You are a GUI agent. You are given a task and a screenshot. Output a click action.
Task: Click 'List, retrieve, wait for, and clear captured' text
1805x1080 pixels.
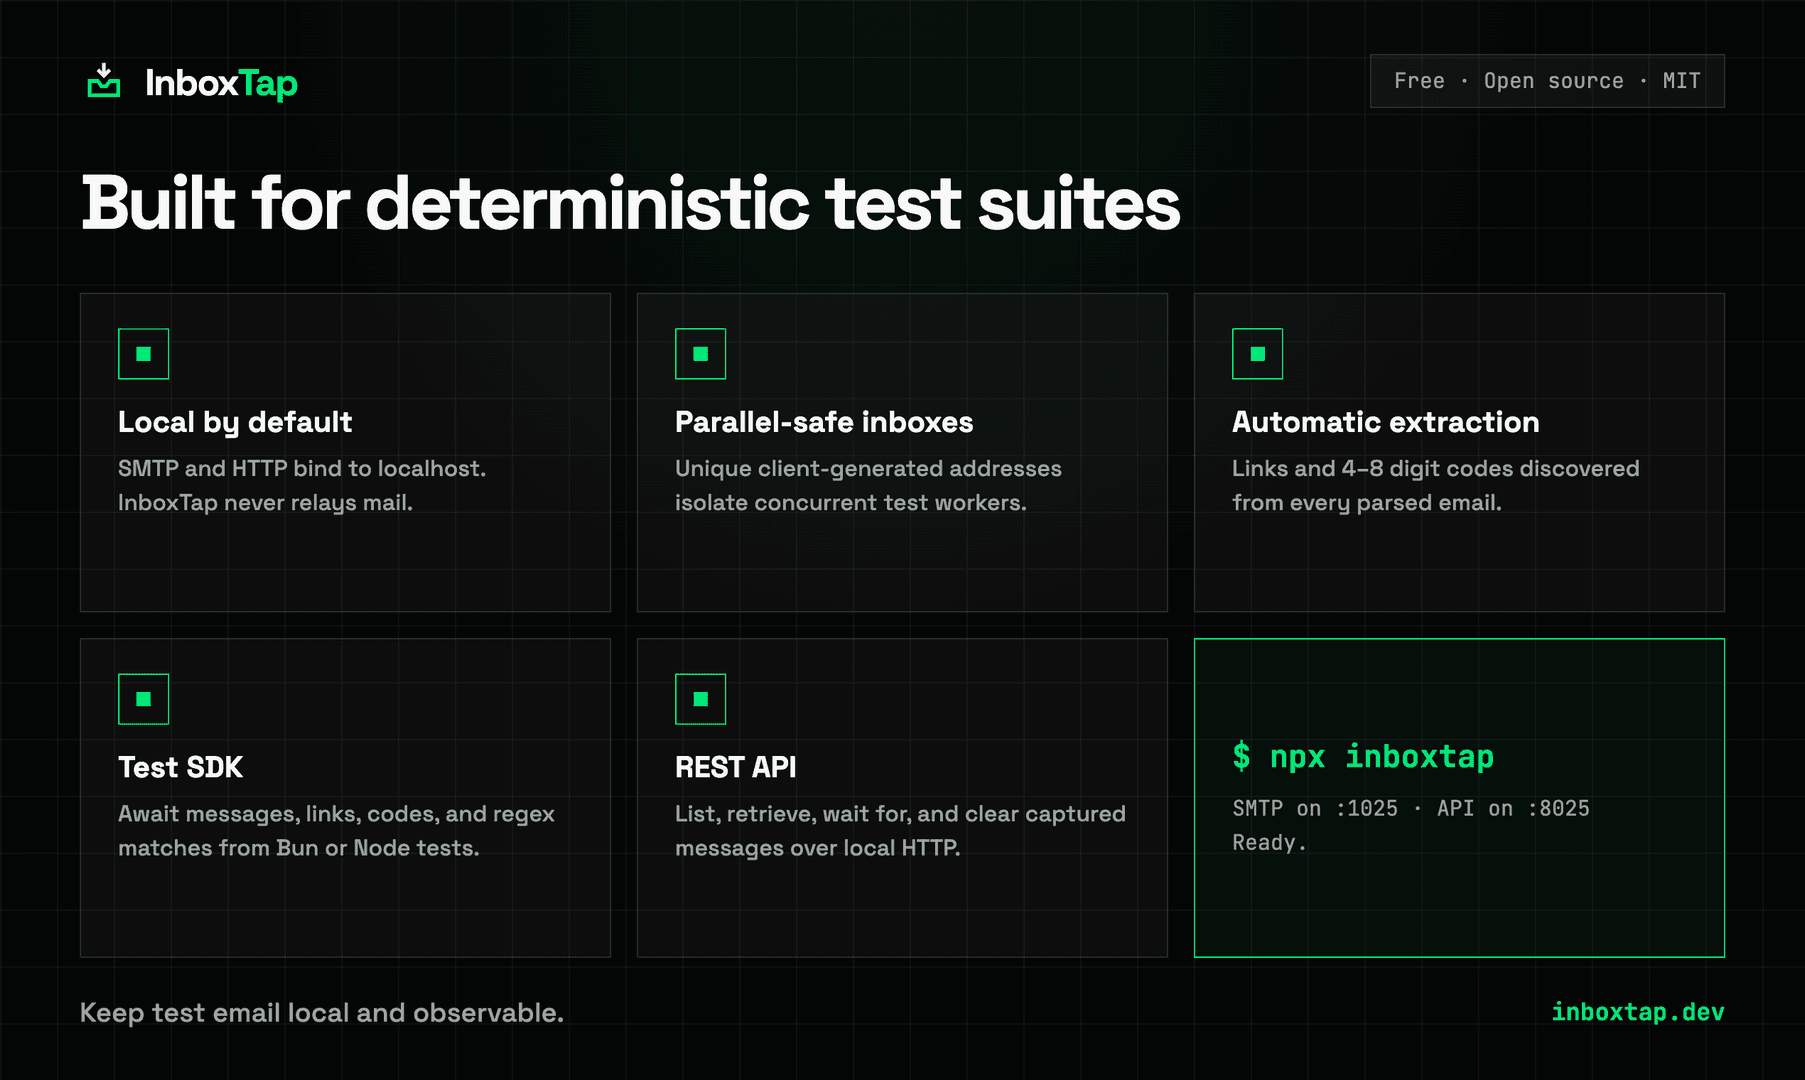[900, 814]
